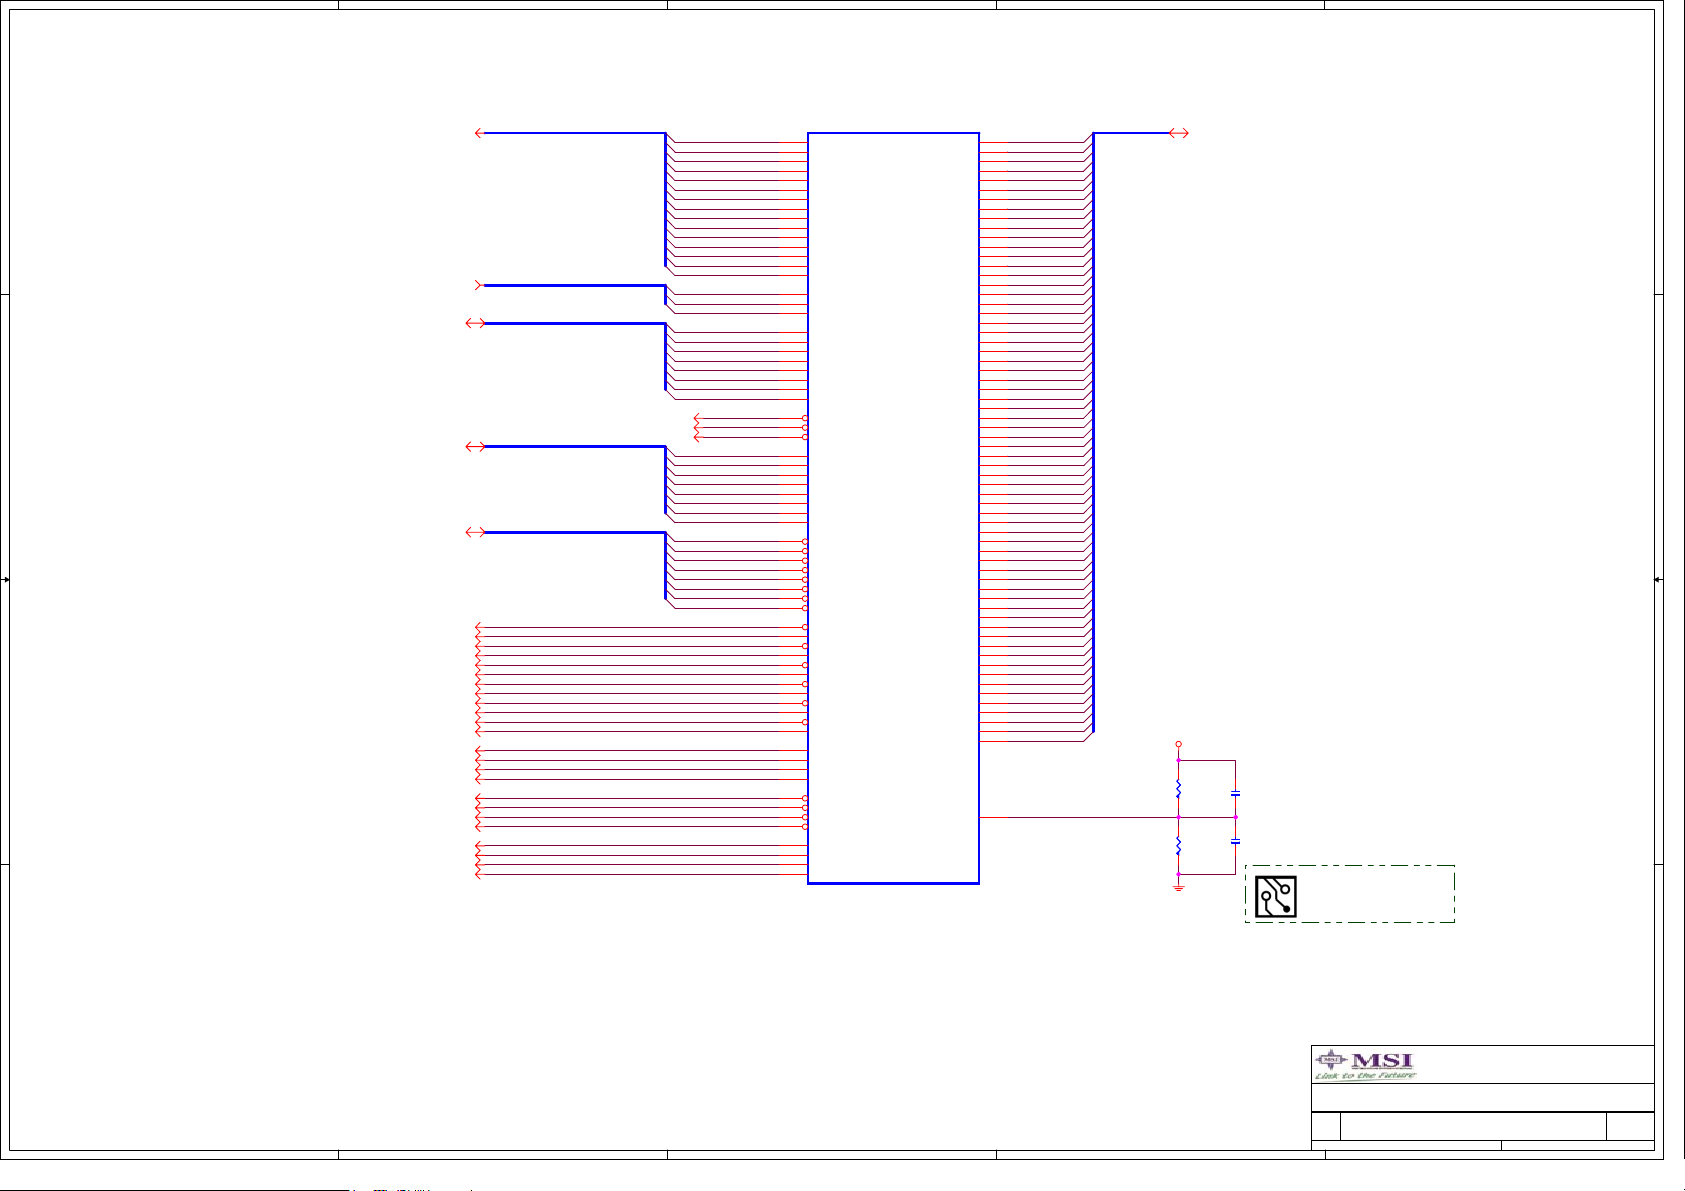
Task: Select the large blue IC component body
Action: pos(893,508)
